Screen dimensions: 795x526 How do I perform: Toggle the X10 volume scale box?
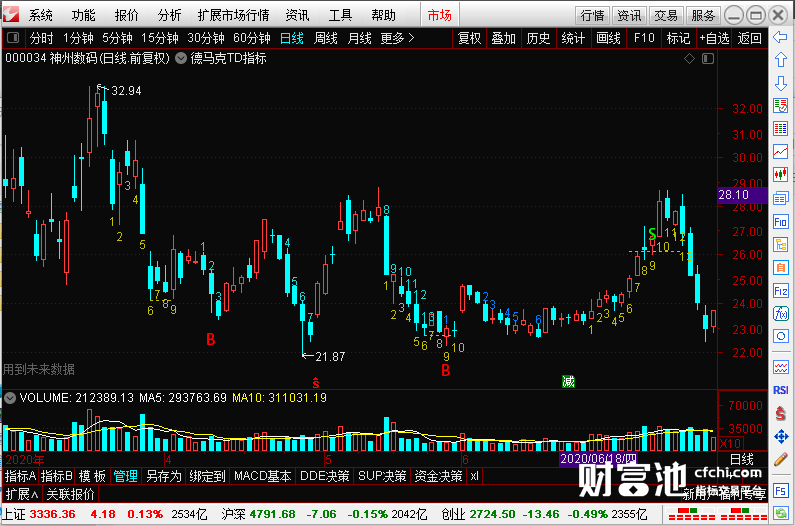pos(731,443)
